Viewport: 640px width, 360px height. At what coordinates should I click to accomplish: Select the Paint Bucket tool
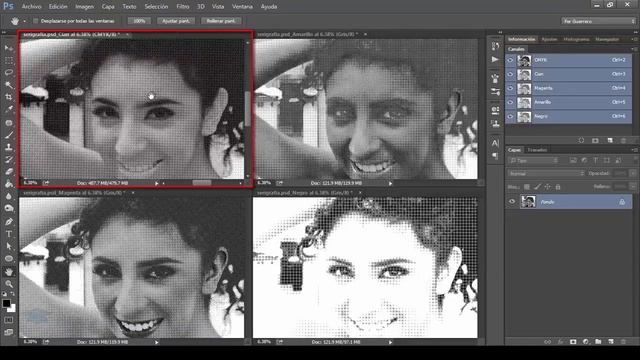point(9,184)
